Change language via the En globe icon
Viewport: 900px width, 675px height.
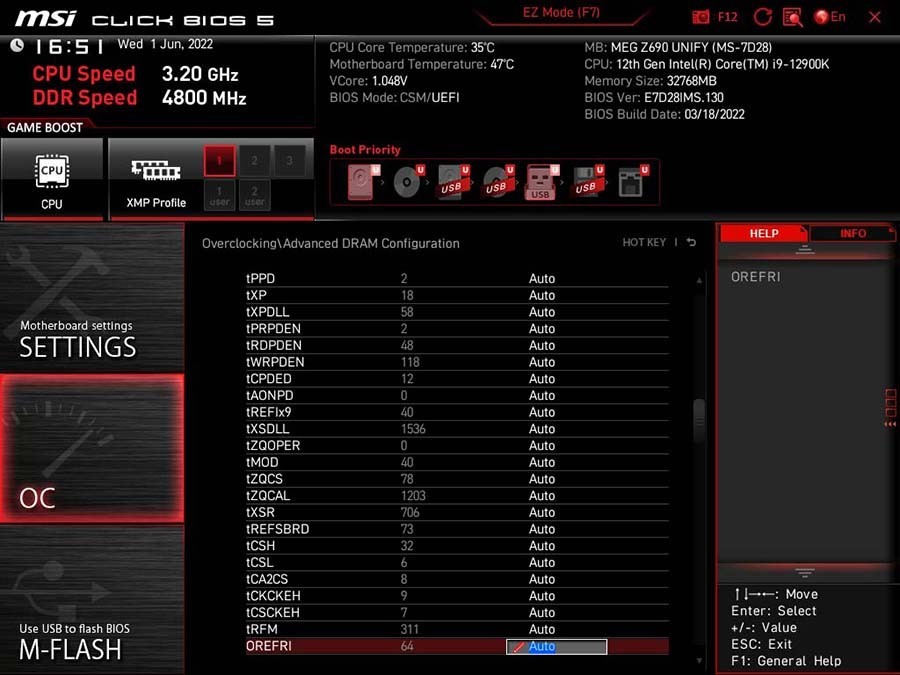click(830, 17)
